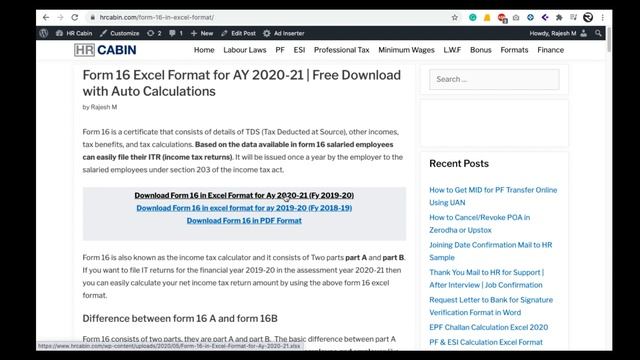
Task: Open the updates counter showing 2
Action: (154, 33)
